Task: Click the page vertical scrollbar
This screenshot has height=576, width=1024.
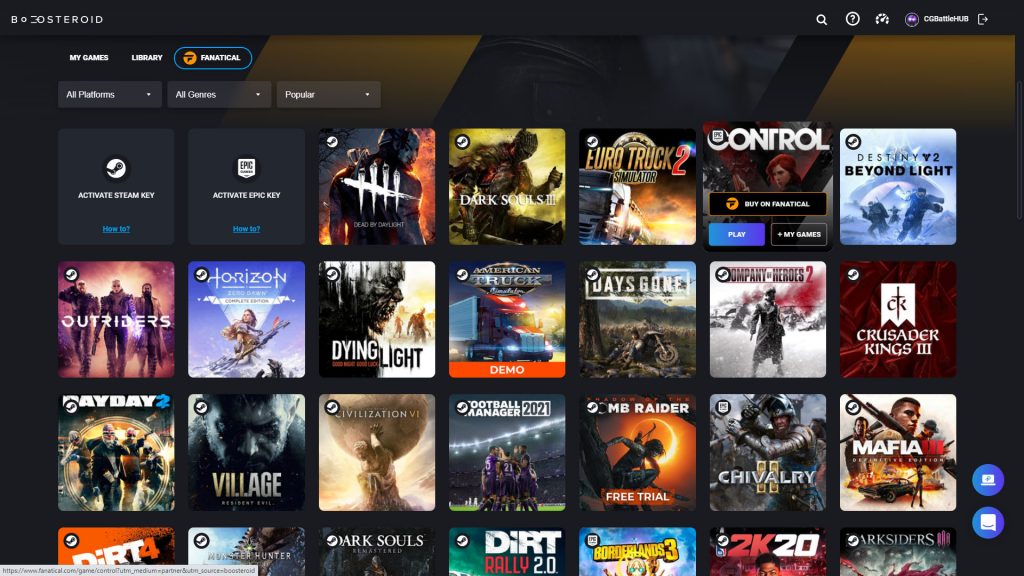Action: coord(1020,150)
